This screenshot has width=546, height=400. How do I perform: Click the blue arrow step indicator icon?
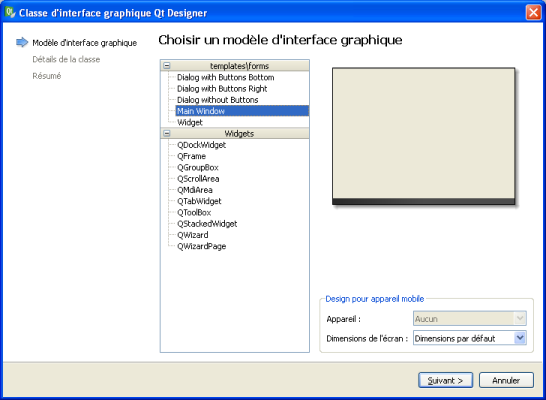coord(22,42)
